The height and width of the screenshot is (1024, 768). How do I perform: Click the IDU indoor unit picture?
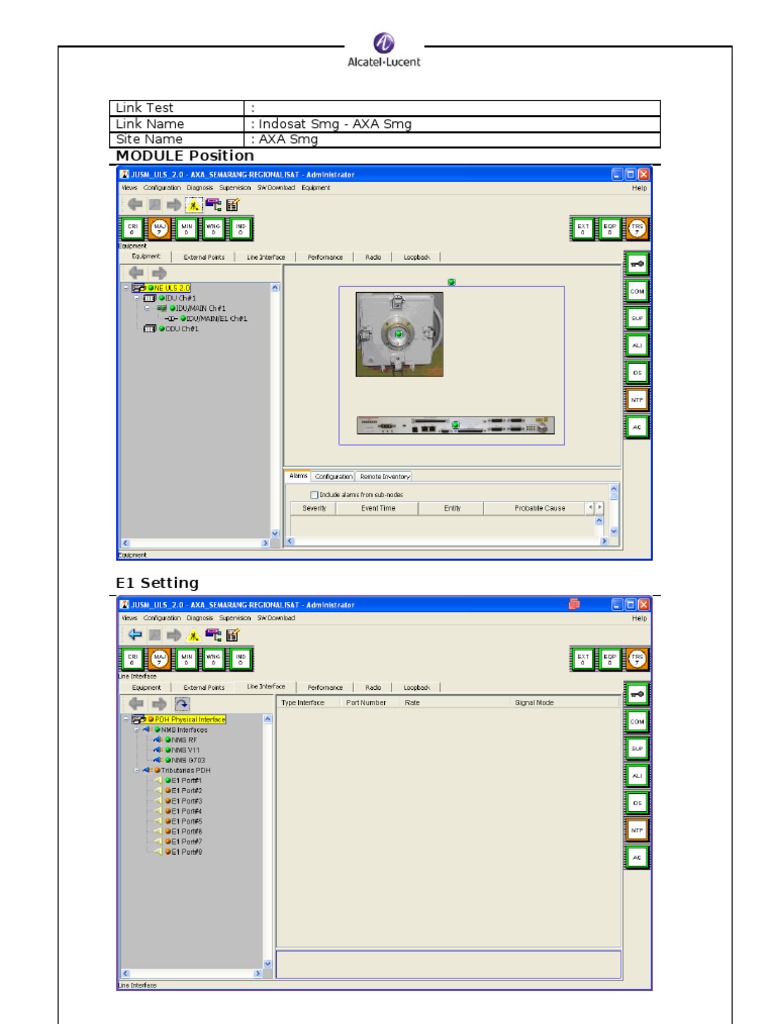pyautogui.click(x=455, y=425)
